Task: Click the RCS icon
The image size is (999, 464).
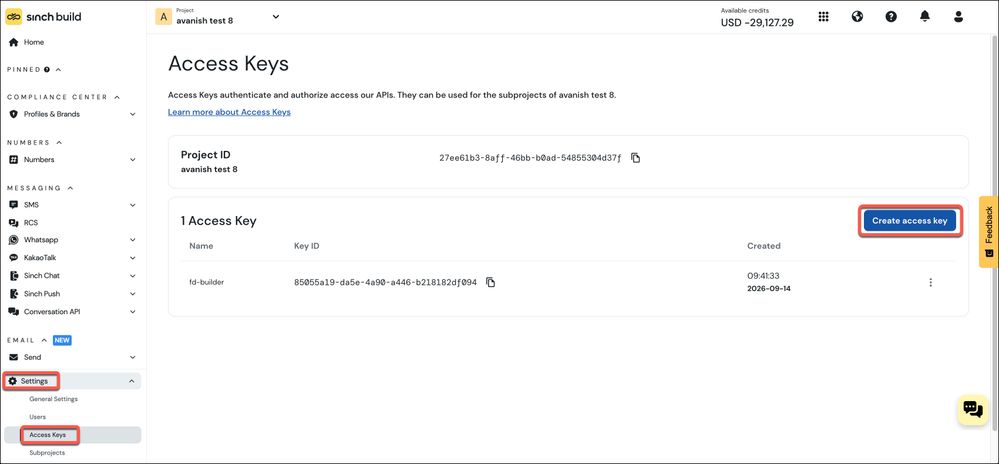Action: [13, 222]
